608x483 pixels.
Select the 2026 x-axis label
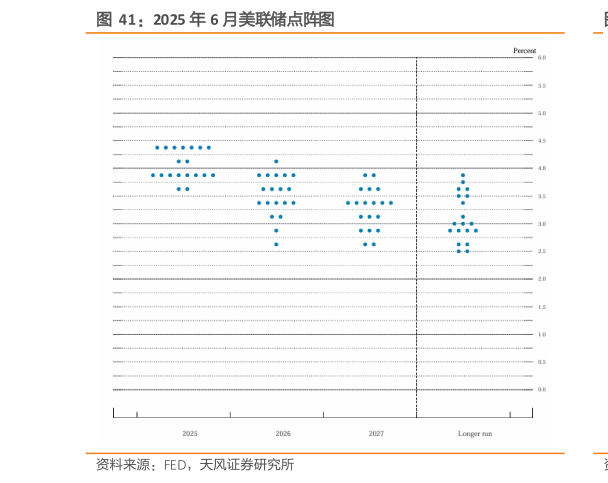[x=283, y=433]
